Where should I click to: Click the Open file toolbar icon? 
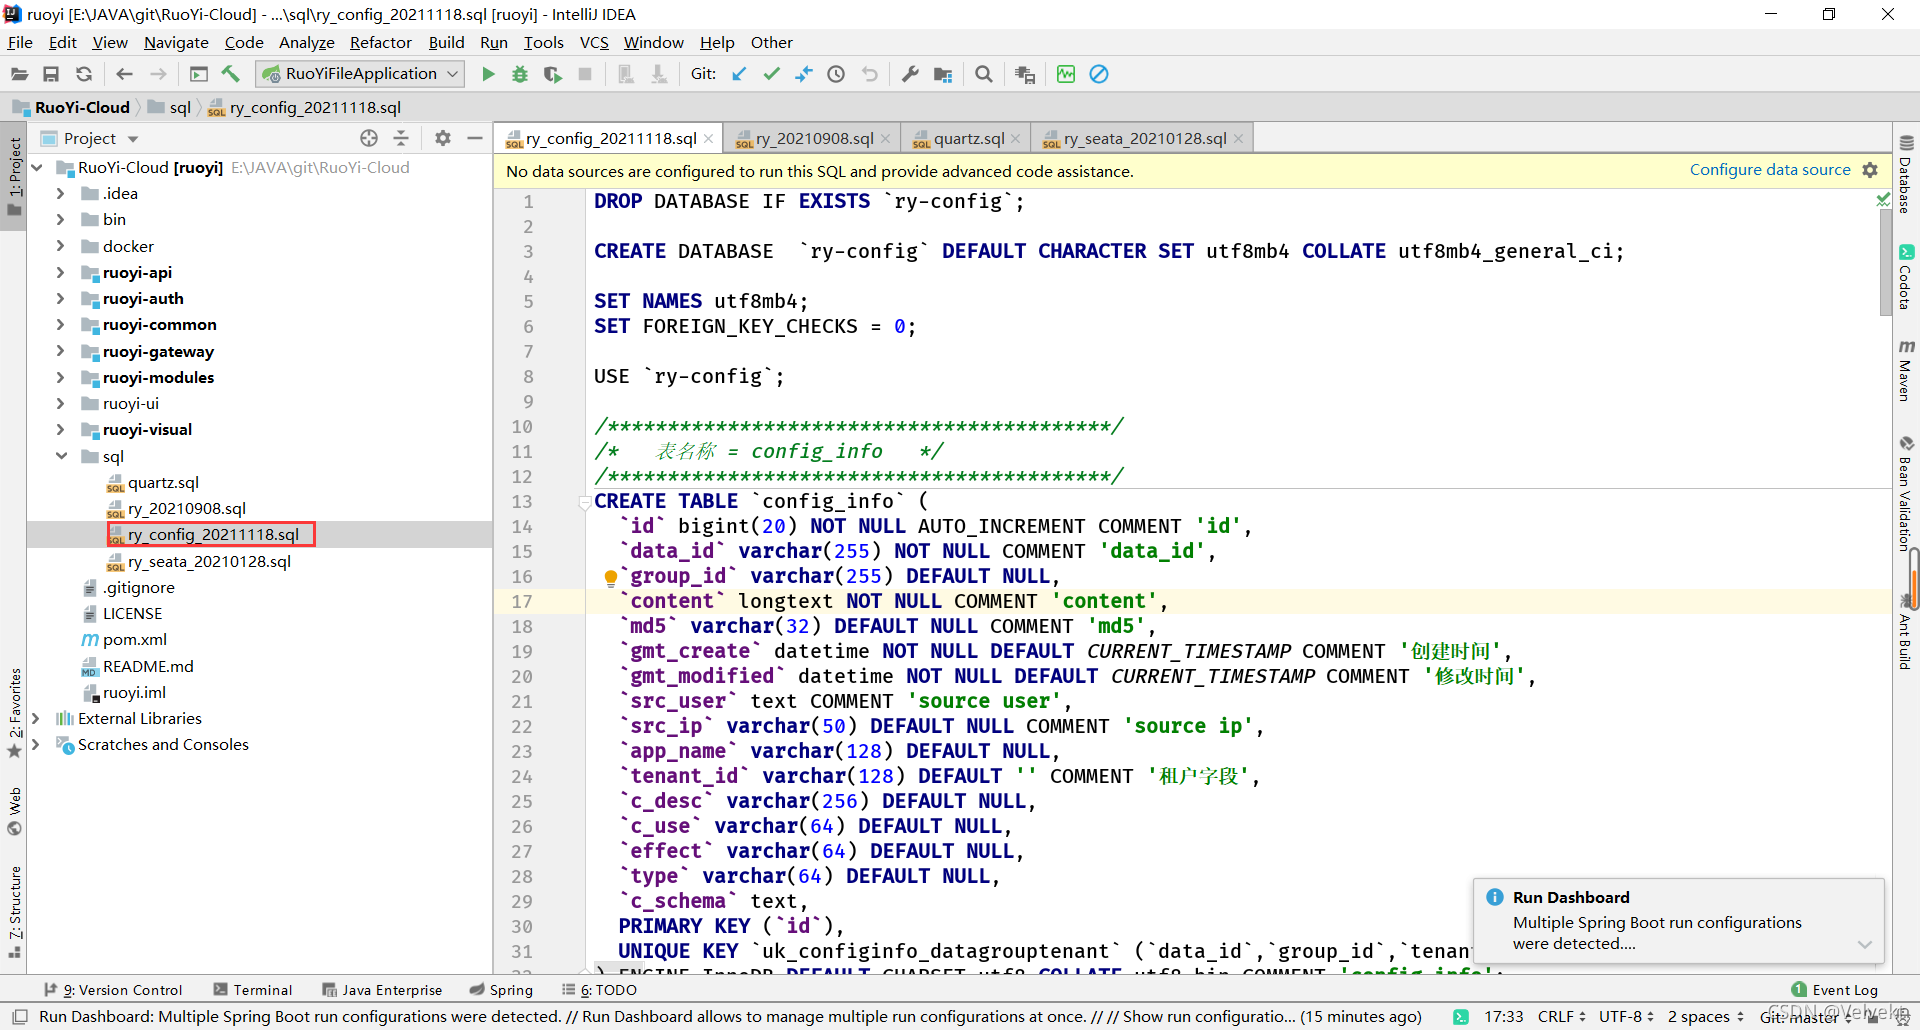click(19, 74)
